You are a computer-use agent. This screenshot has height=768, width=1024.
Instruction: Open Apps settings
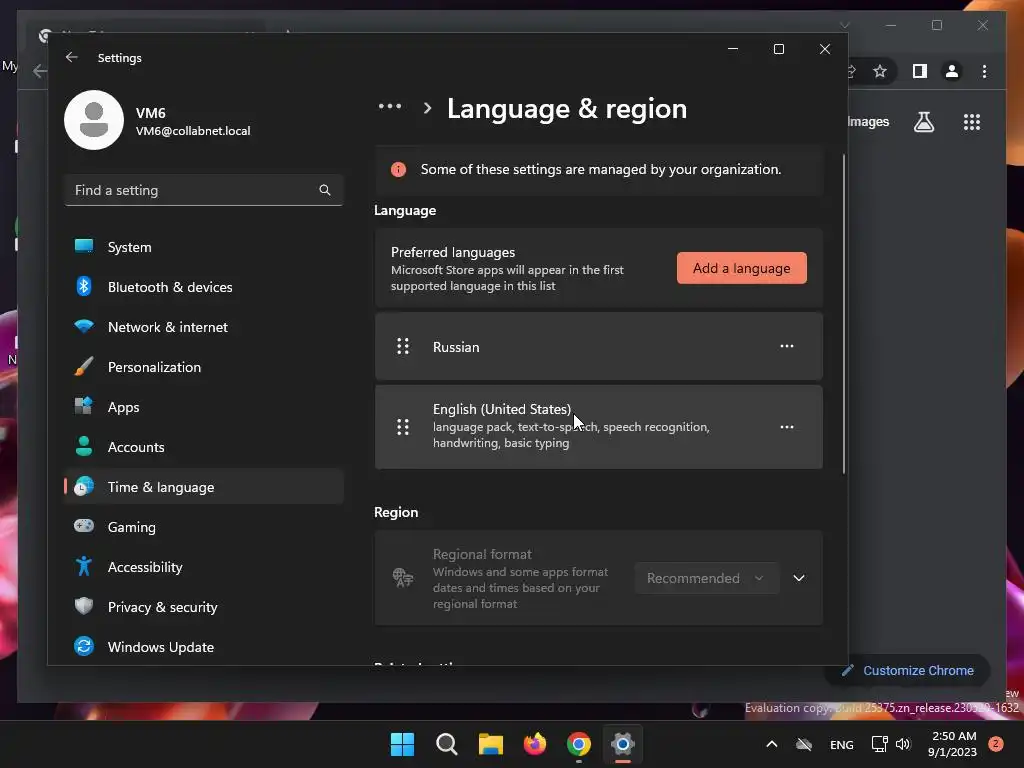204,407
